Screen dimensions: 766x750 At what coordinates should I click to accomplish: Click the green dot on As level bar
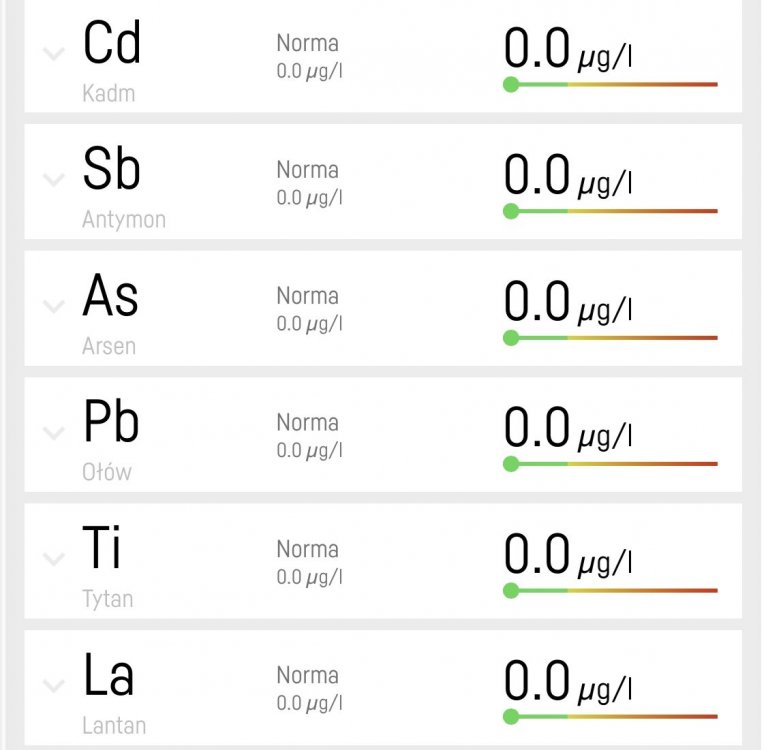511,338
